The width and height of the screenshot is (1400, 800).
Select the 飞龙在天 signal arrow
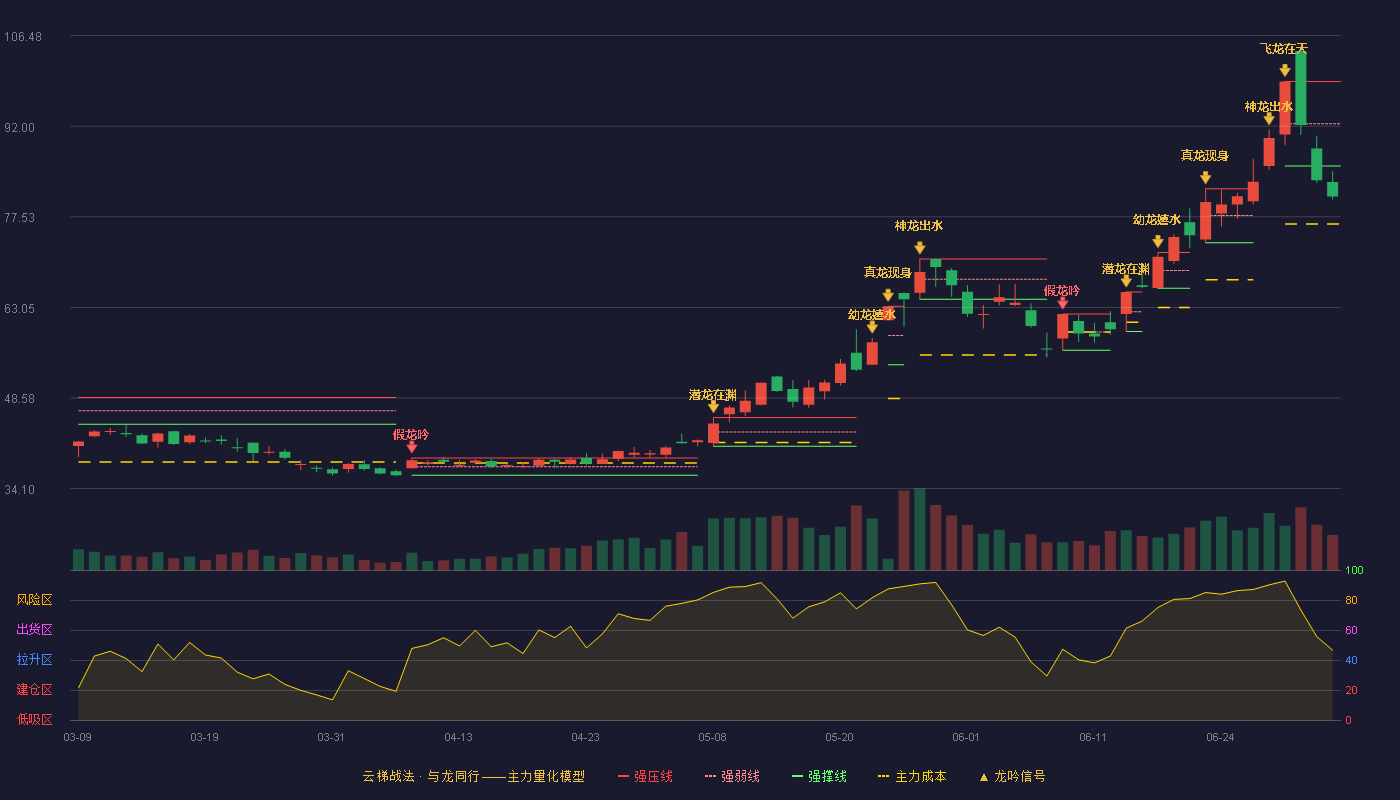(1285, 71)
